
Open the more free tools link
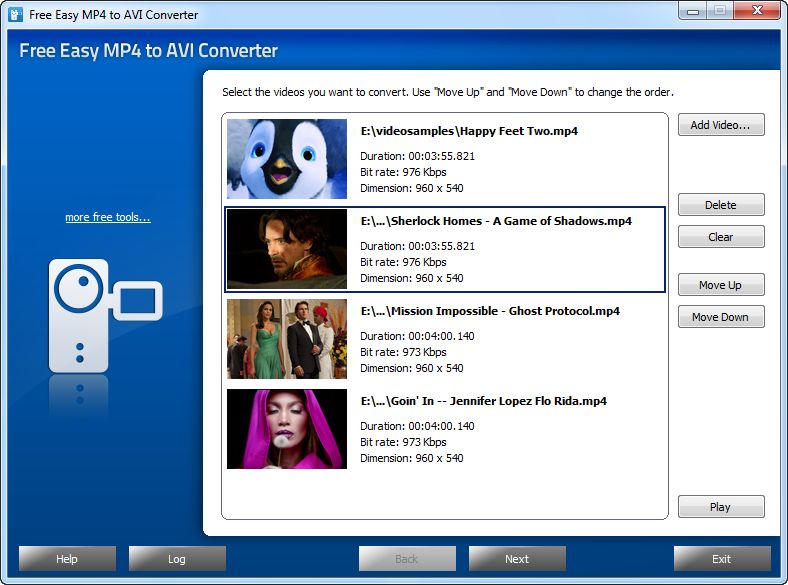point(108,217)
